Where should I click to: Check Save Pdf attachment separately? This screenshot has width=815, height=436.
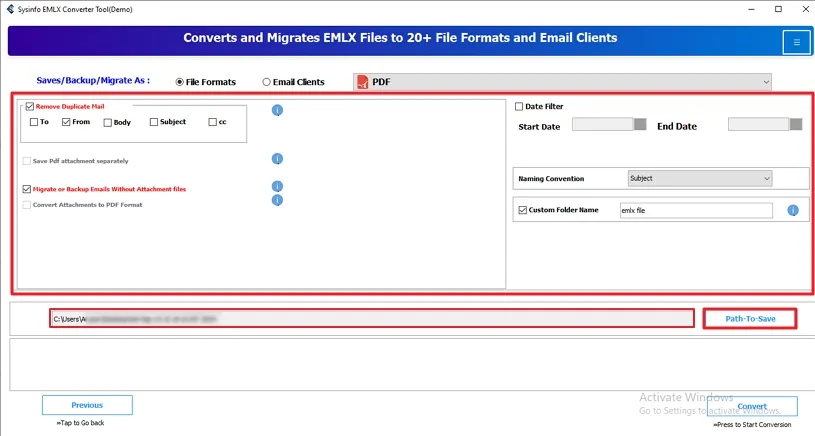(27, 161)
